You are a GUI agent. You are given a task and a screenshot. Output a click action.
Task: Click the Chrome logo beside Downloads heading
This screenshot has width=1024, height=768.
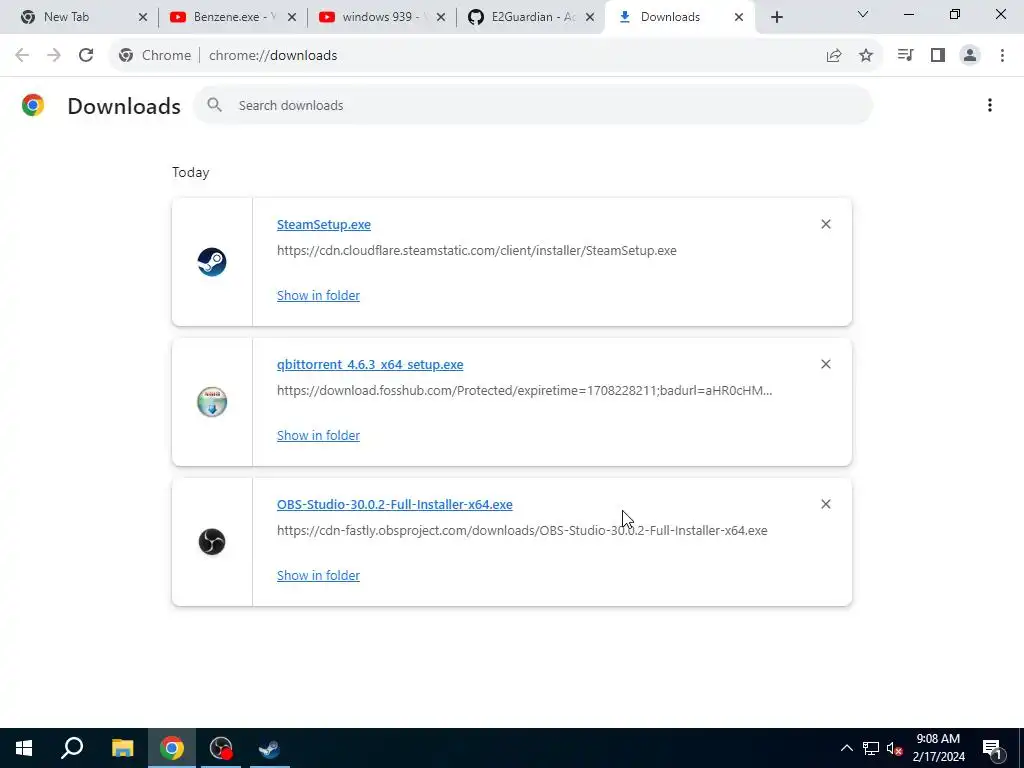point(33,105)
